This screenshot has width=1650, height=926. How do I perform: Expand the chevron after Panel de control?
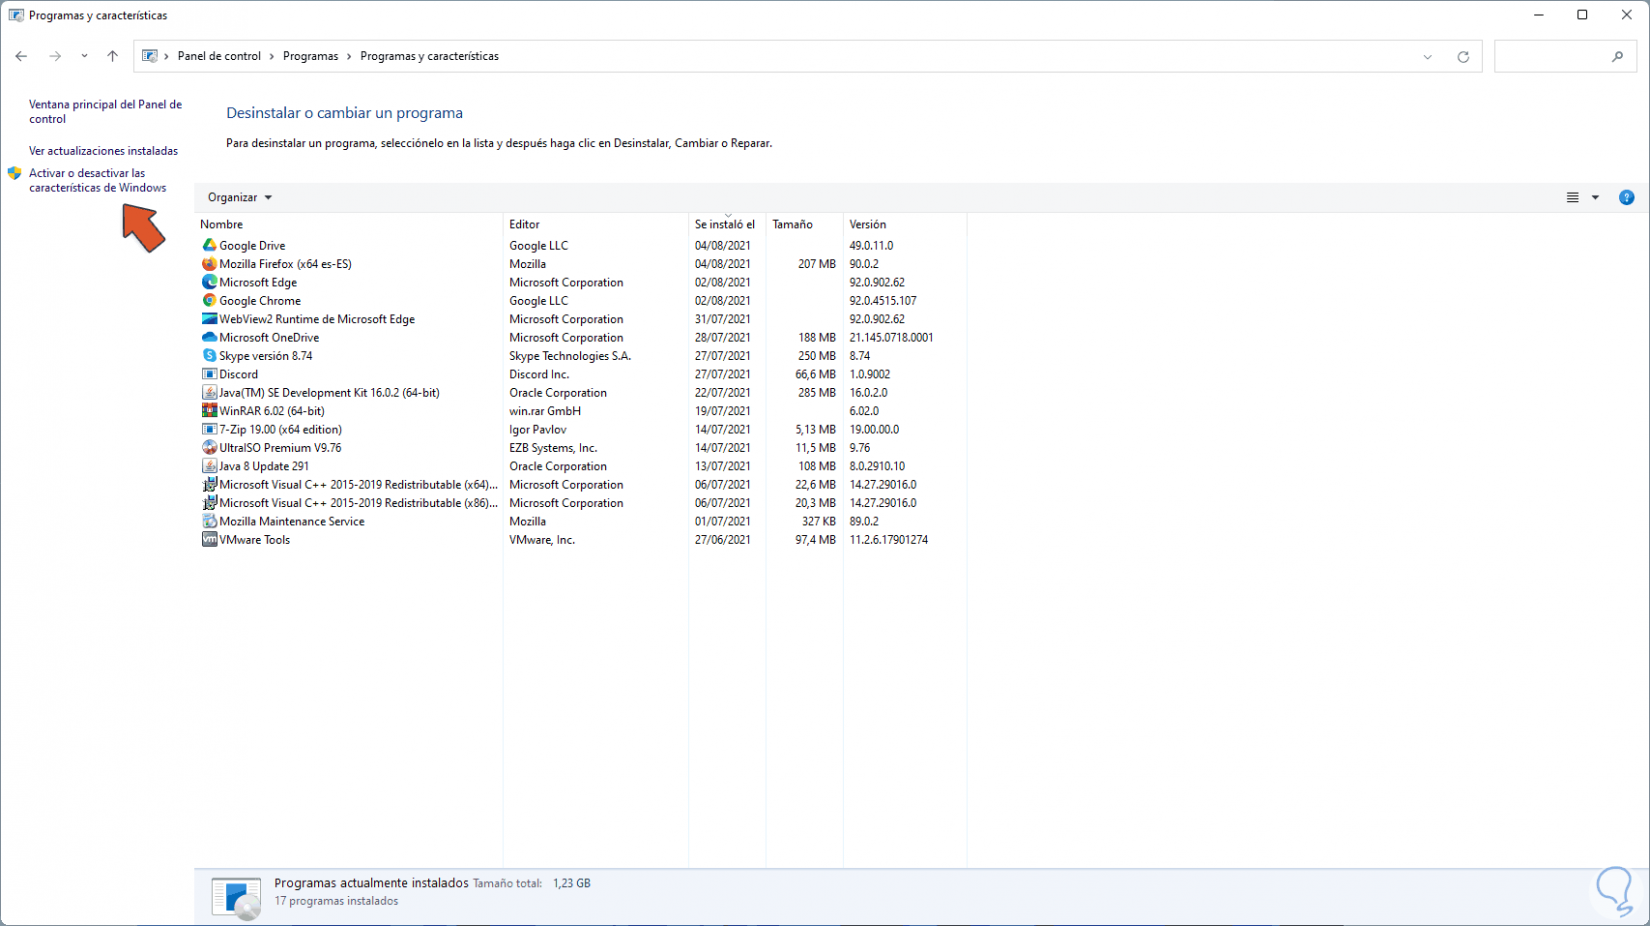[x=271, y=56]
